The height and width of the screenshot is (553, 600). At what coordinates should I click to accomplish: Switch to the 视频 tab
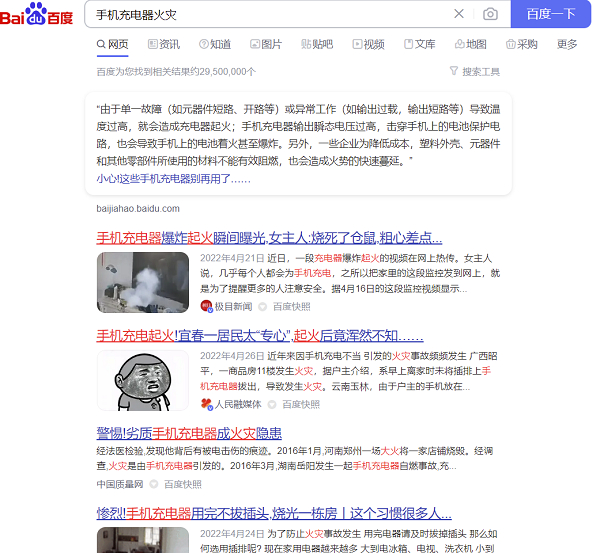368,44
